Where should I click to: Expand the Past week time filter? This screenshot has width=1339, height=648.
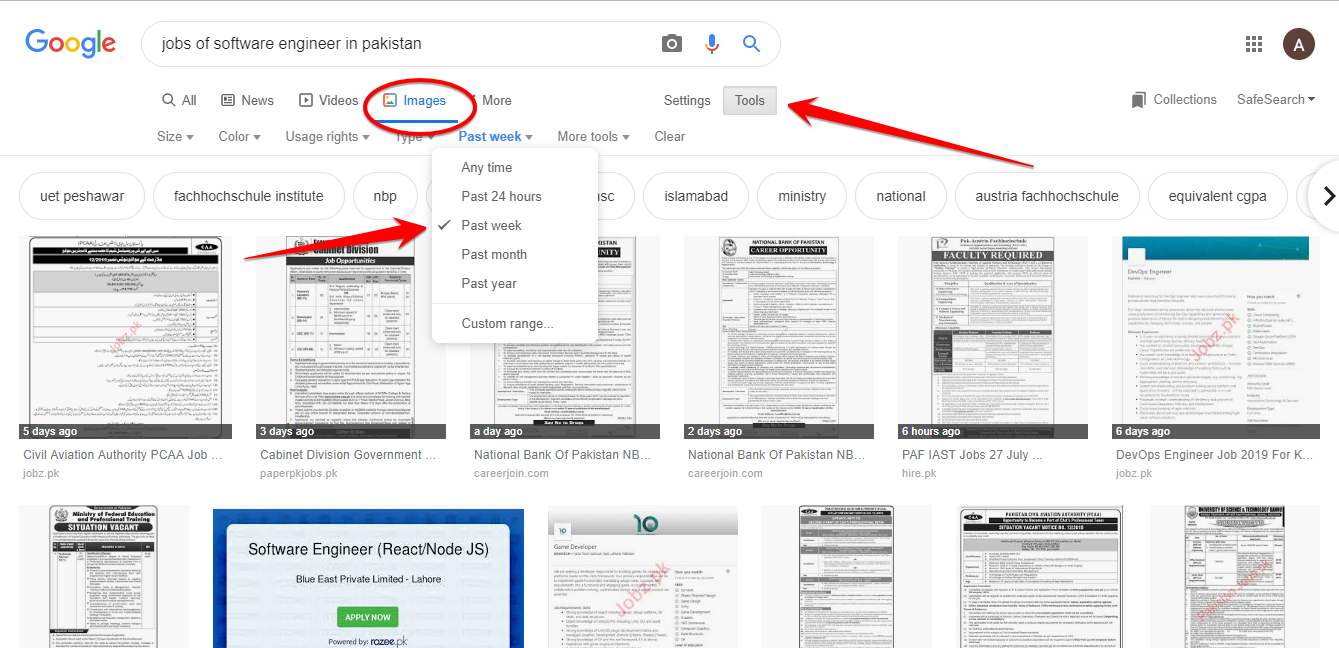coord(495,137)
